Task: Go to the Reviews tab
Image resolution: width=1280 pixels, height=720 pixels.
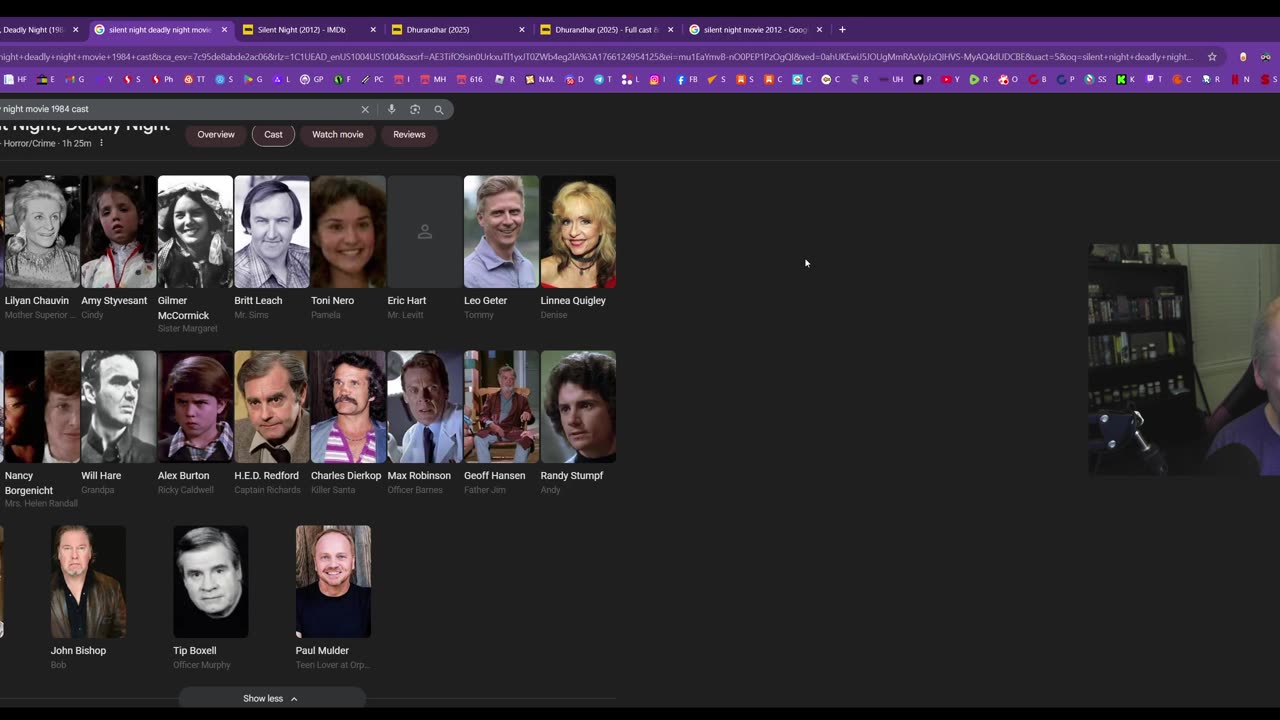Action: [x=409, y=134]
